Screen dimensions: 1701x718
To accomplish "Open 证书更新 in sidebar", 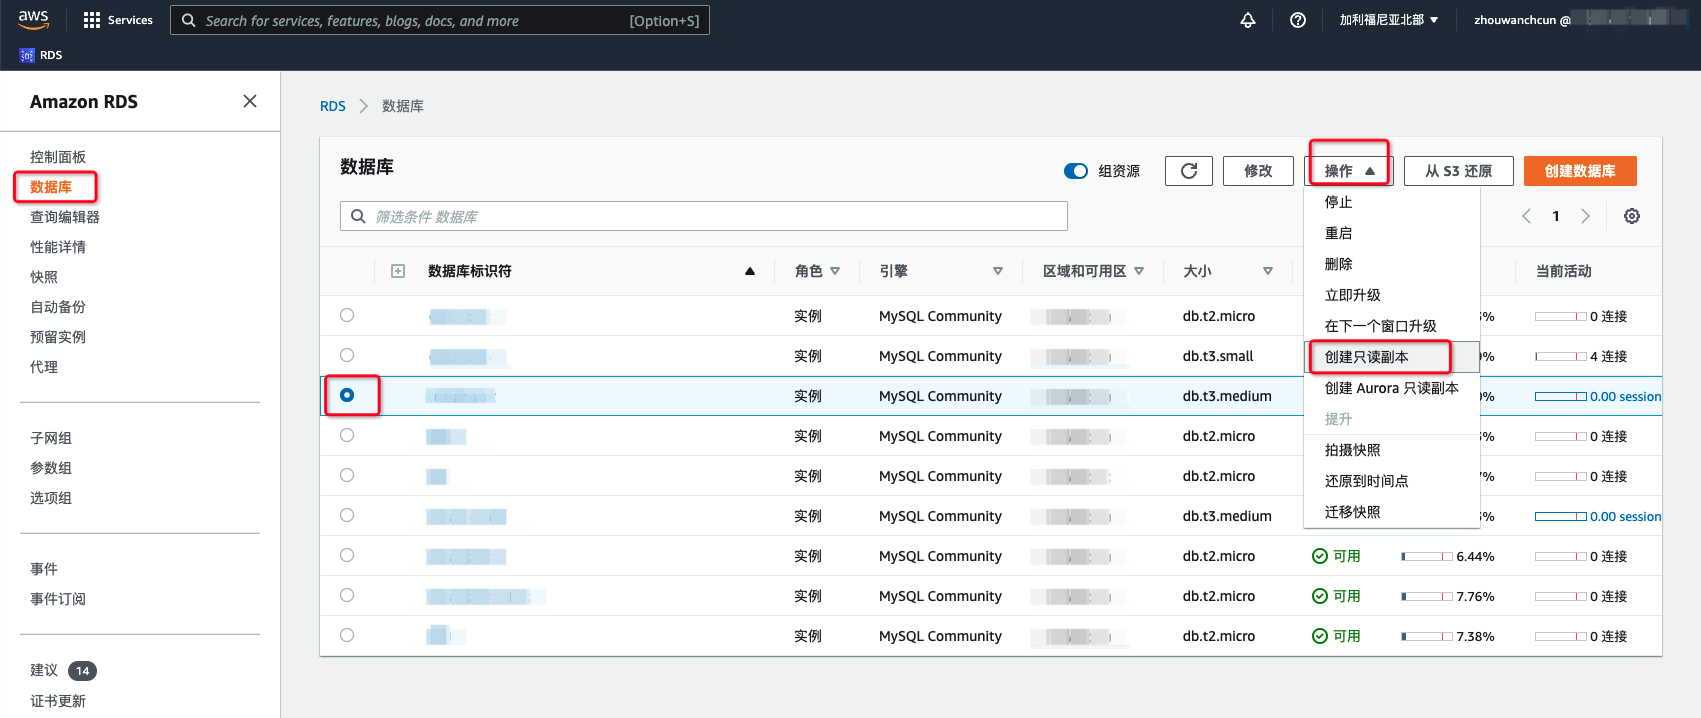I will pyautogui.click(x=58, y=701).
